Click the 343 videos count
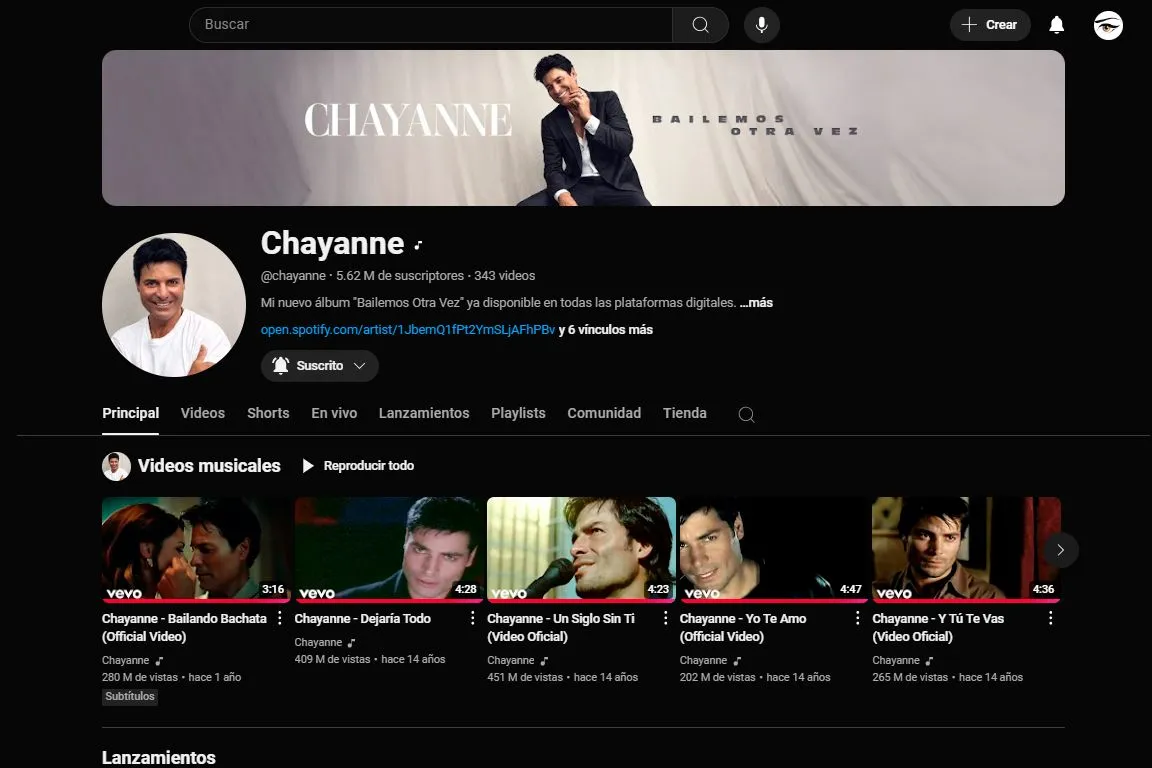This screenshot has height=768, width=1152. tap(505, 276)
